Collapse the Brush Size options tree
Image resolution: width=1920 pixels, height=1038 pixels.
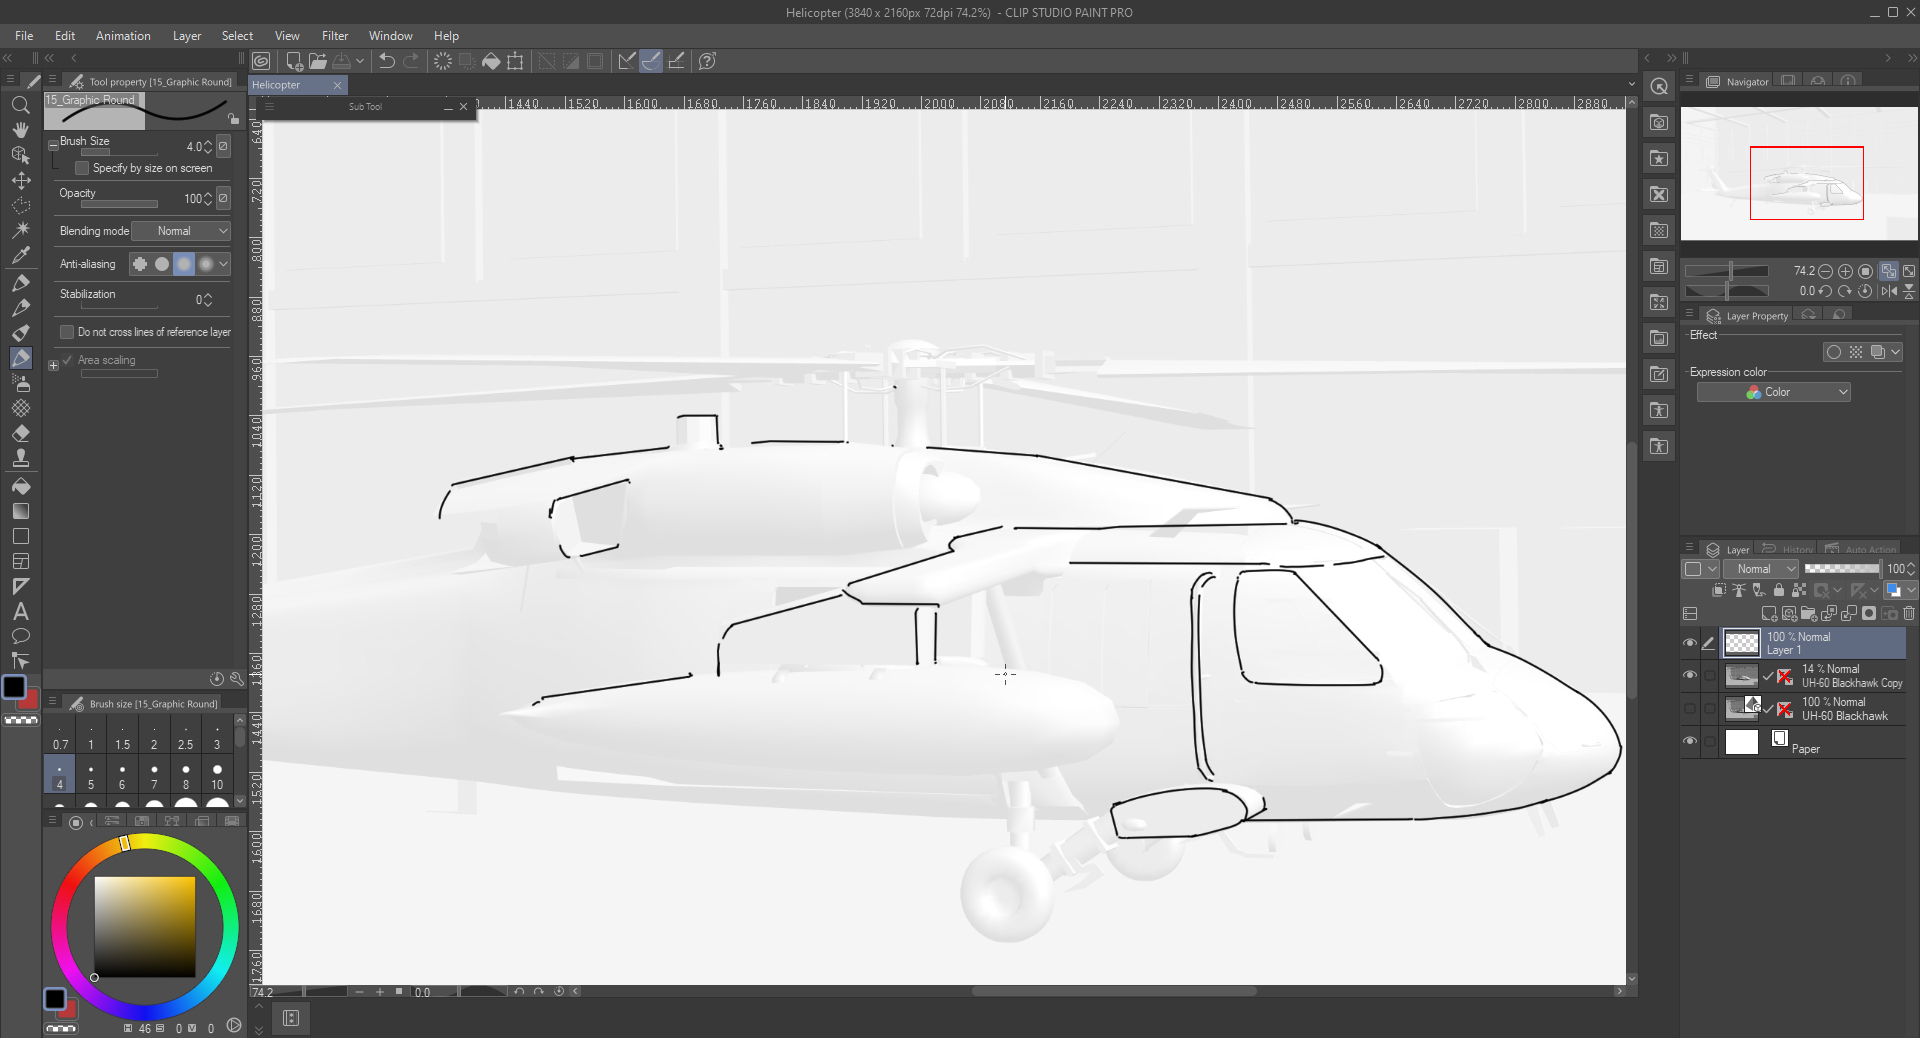(53, 145)
